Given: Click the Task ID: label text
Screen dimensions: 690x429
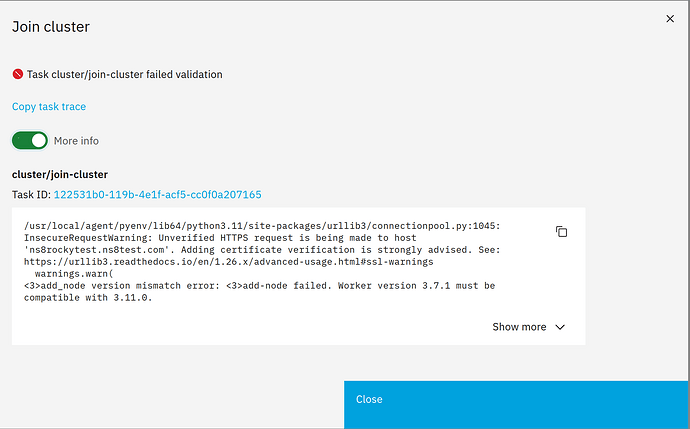Looking at the screenshot, I should pyautogui.click(x=31, y=194).
